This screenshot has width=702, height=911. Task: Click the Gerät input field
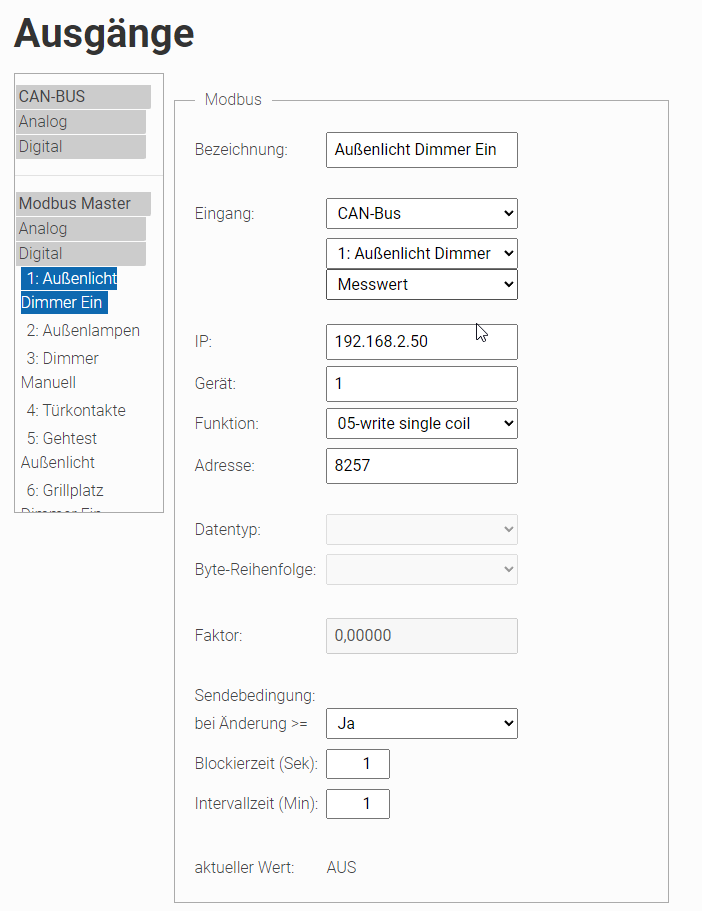421,384
